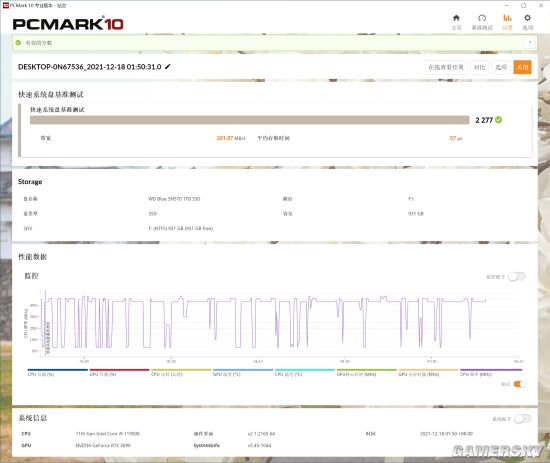Screen dimensions: 550x463
Task: Click the green valid-score check icon
Action: pyautogui.click(x=18, y=43)
